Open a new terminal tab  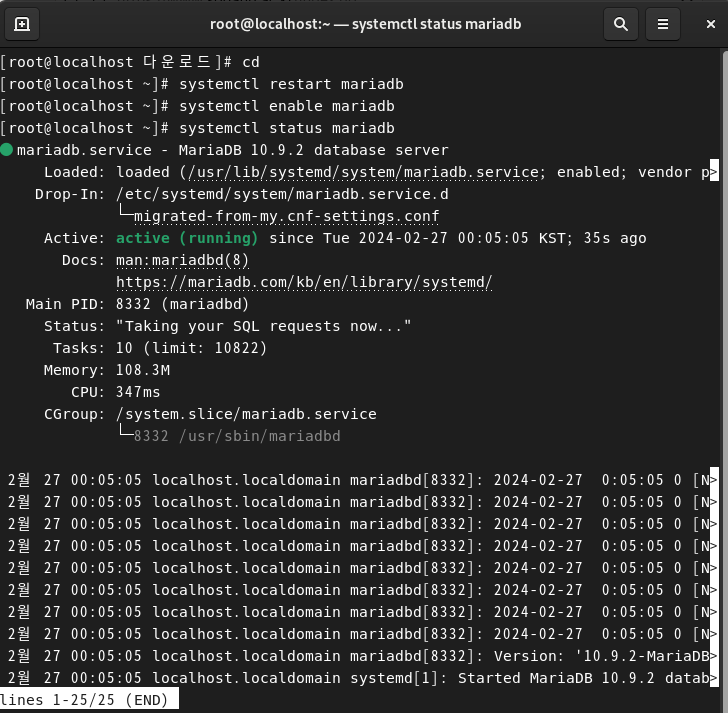coord(22,24)
